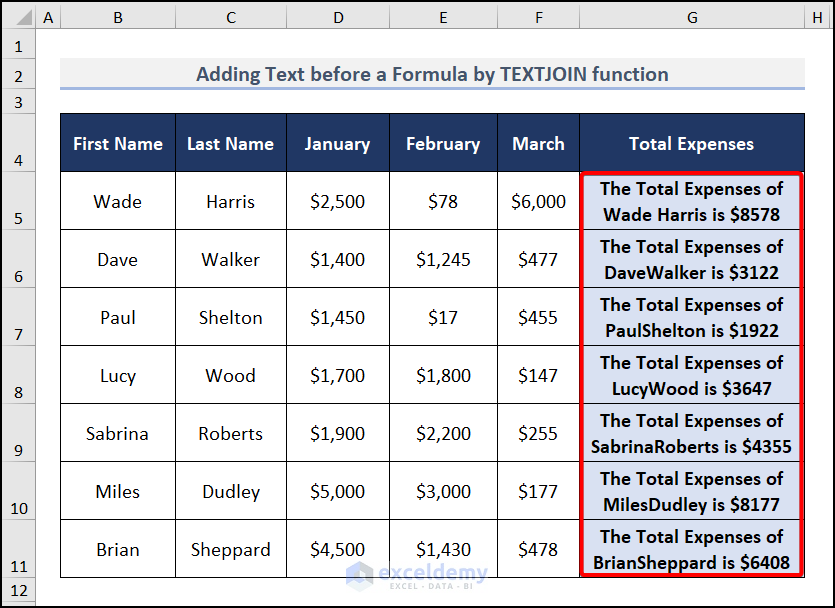This screenshot has height=608, width=835.
Task: Select the cell with last name Sheppard
Action: click(x=231, y=550)
